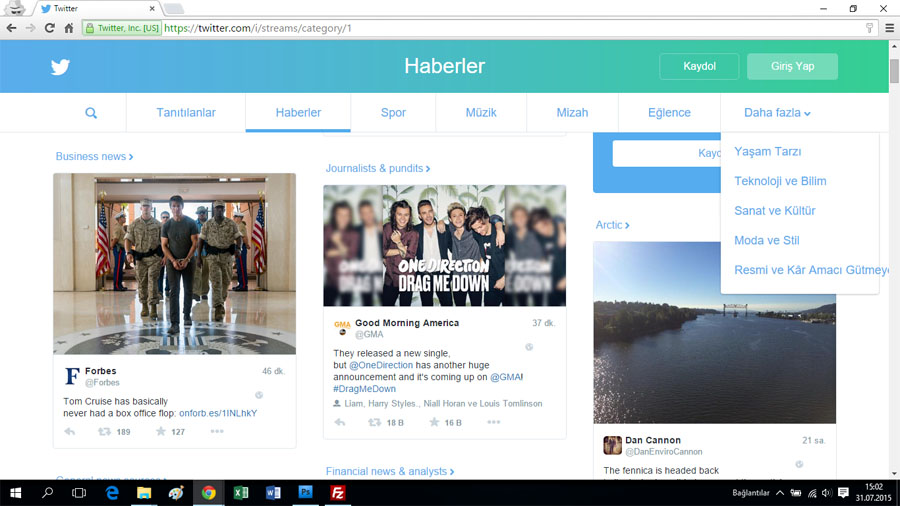This screenshot has width=900, height=506.
Task: Expand Financial news & analysts category
Action: pyautogui.click(x=390, y=471)
